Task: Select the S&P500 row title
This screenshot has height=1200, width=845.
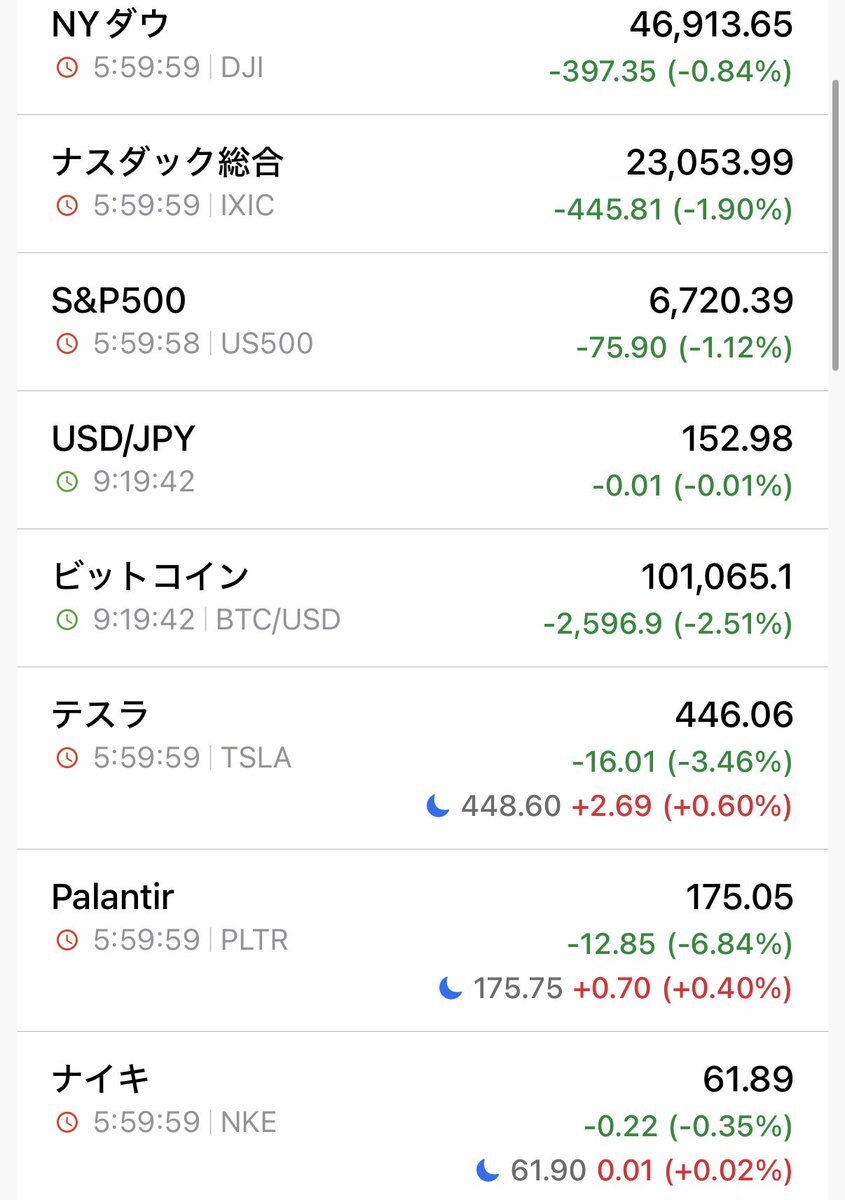Action: tap(119, 300)
